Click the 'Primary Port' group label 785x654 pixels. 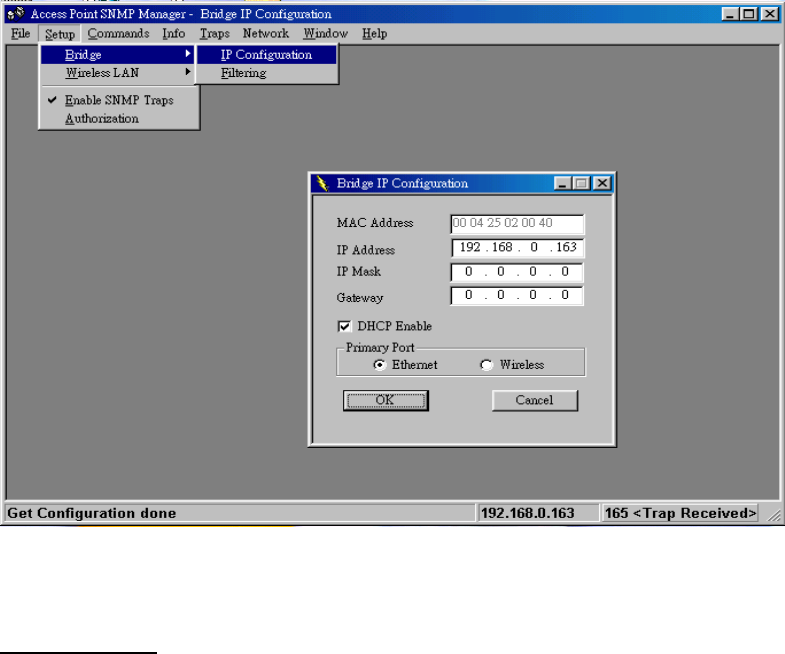(x=379, y=348)
